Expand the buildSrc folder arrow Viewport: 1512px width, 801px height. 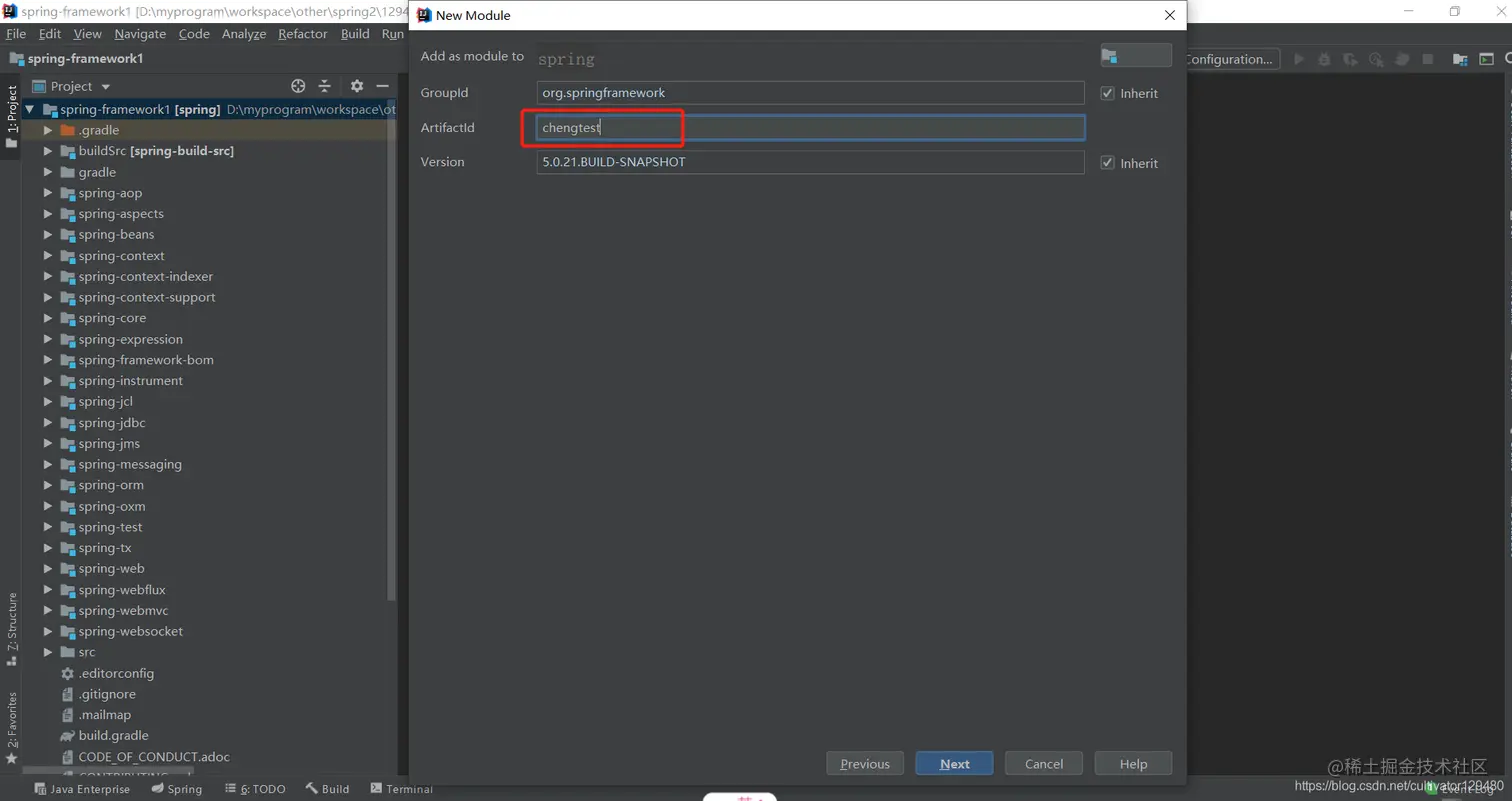(x=47, y=151)
